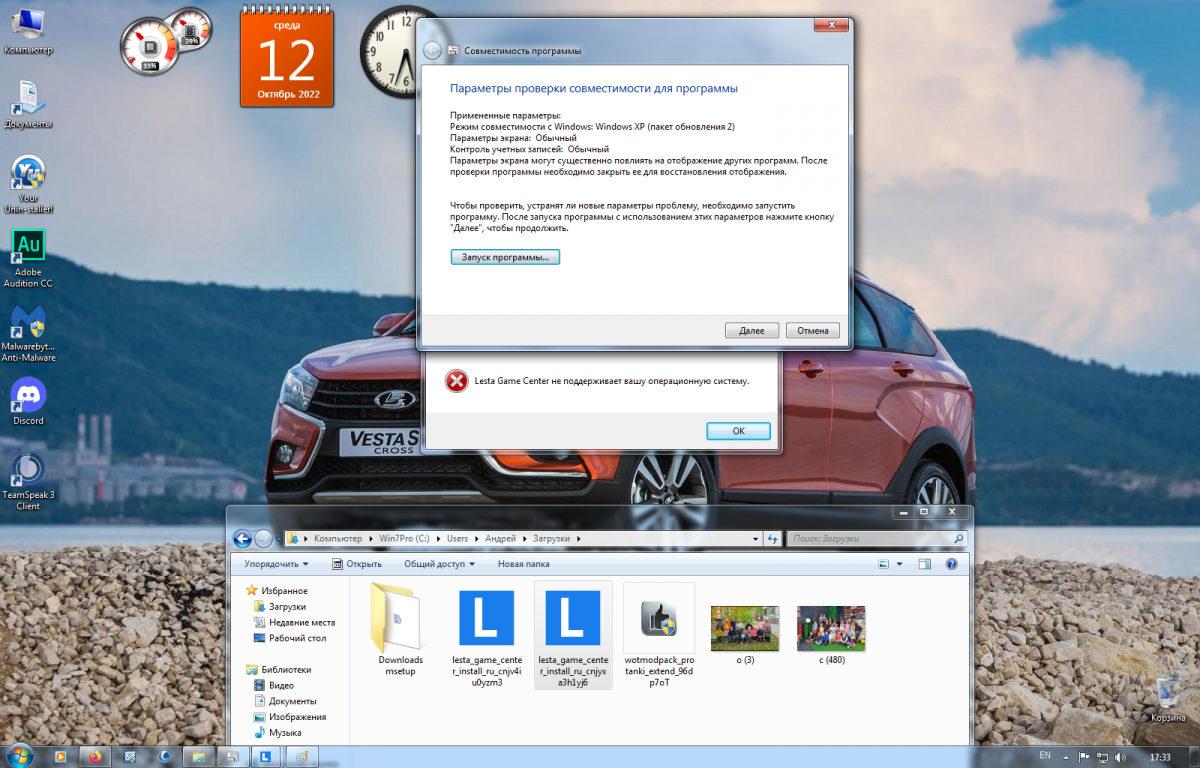Select wotmodpack_protanki_extend file
This screenshot has width=1200, height=768.
click(x=659, y=636)
